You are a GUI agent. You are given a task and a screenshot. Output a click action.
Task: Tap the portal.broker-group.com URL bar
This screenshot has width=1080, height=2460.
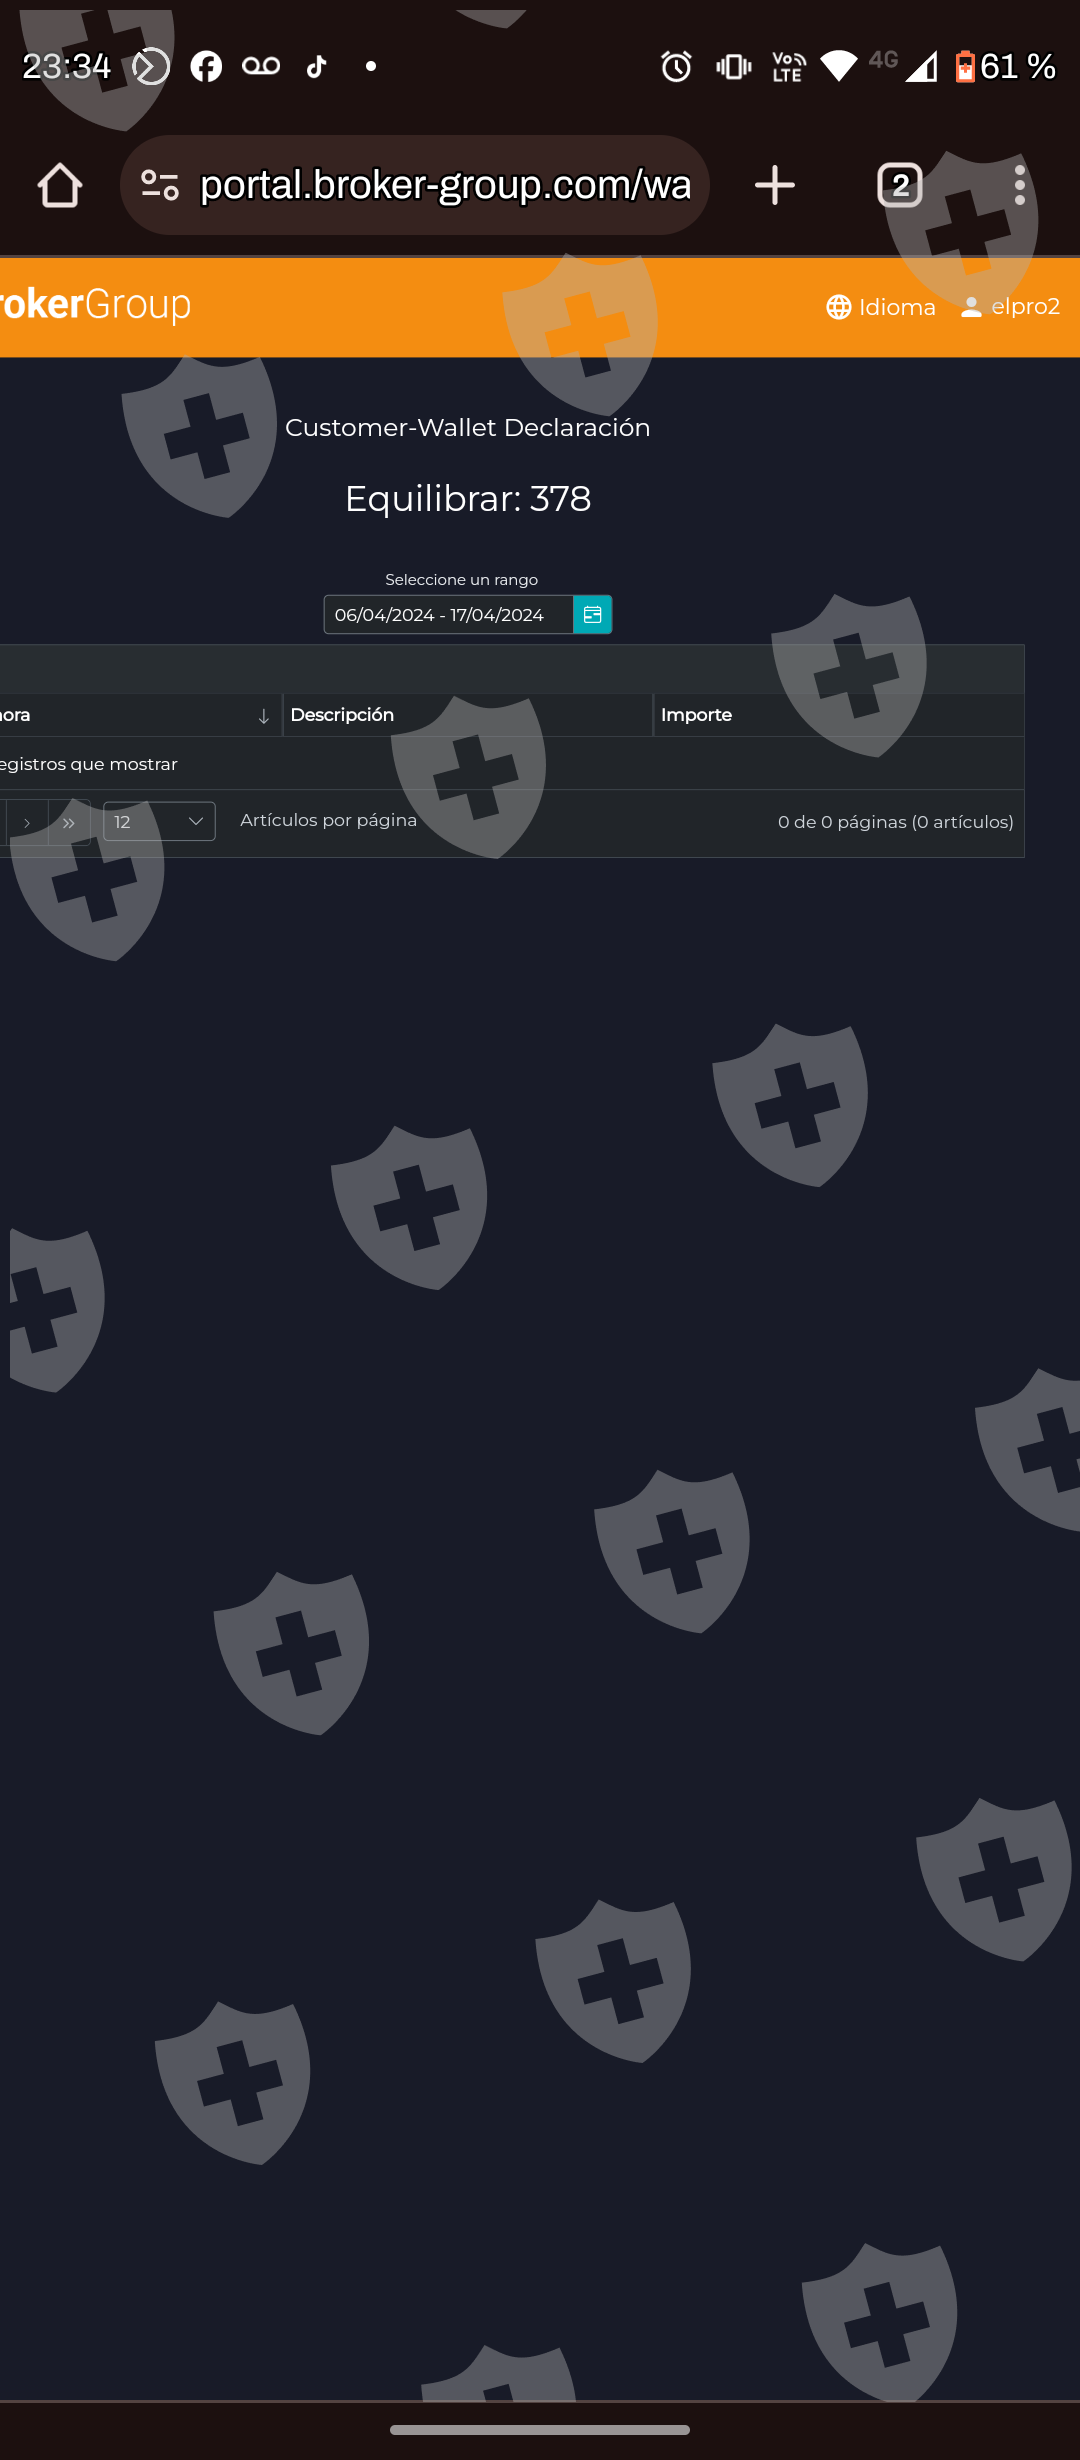(445, 186)
